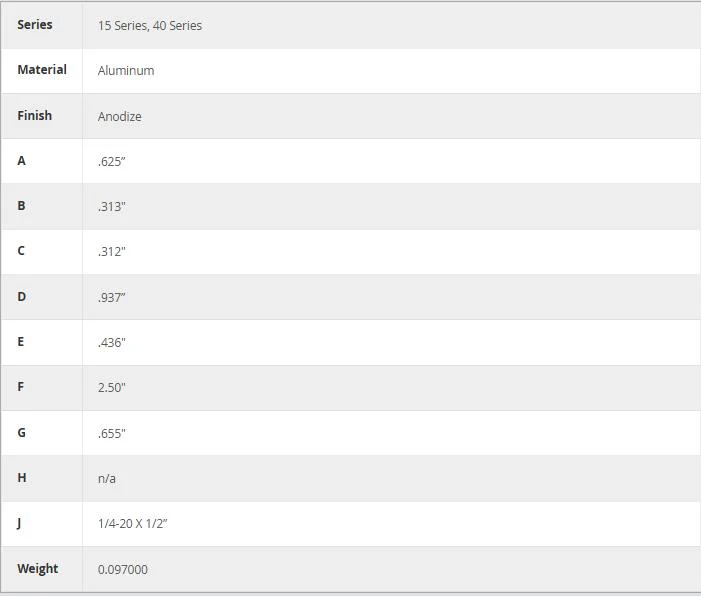Image resolution: width=701 pixels, height=596 pixels.
Task: Select the Weight row label
Action: 38,569
